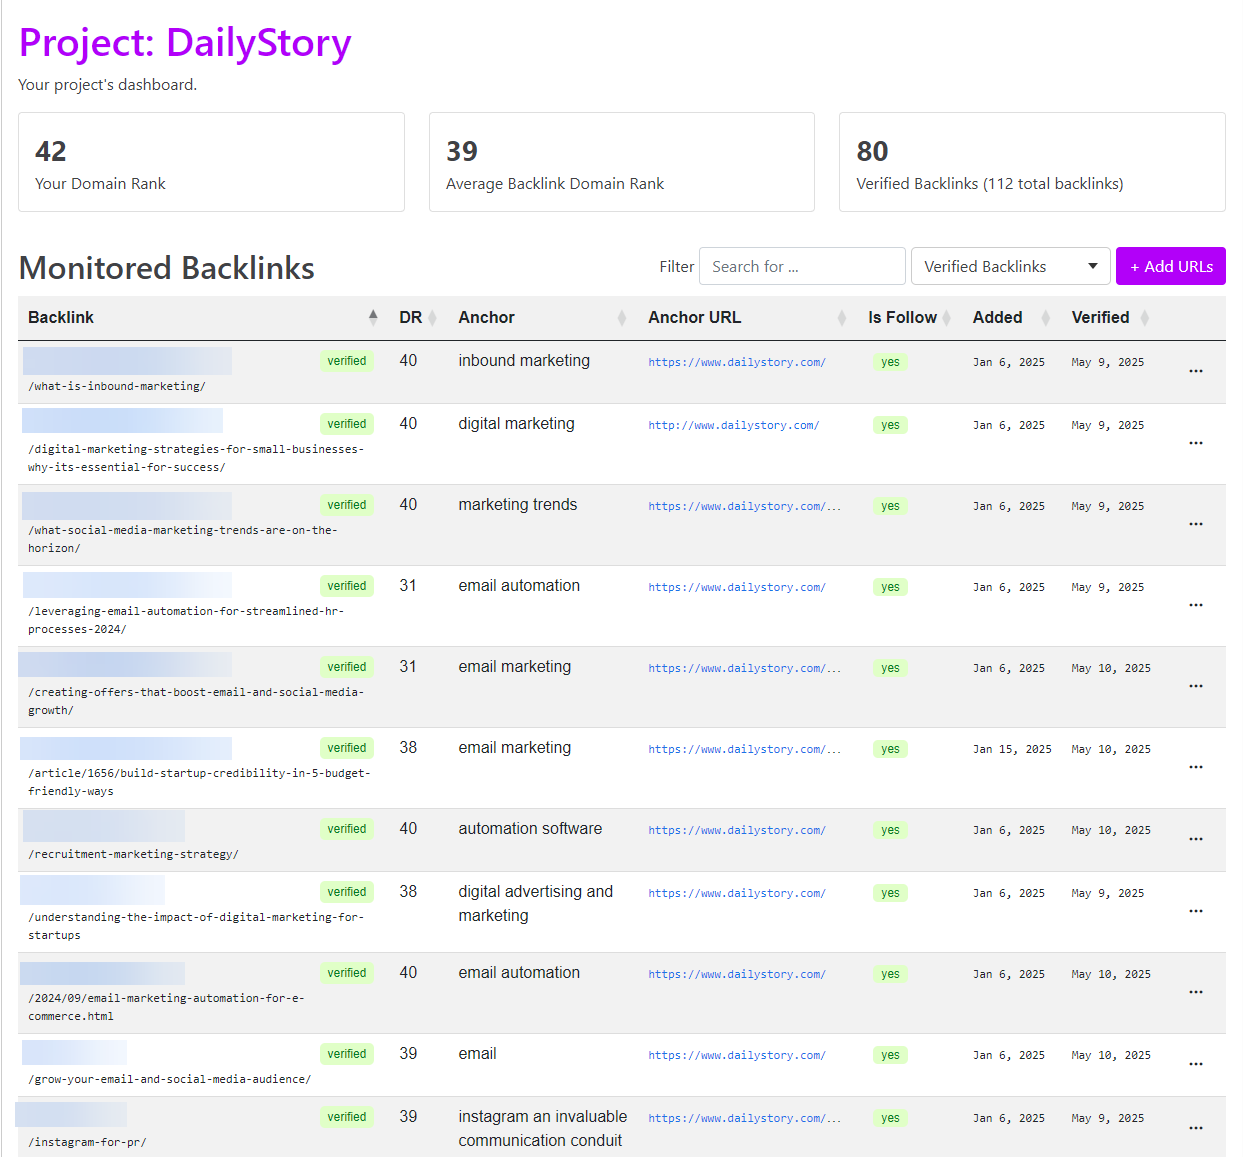This screenshot has height=1157, width=1243.
Task: Select anchor 'digital advertising and marketing'
Action: [536, 903]
